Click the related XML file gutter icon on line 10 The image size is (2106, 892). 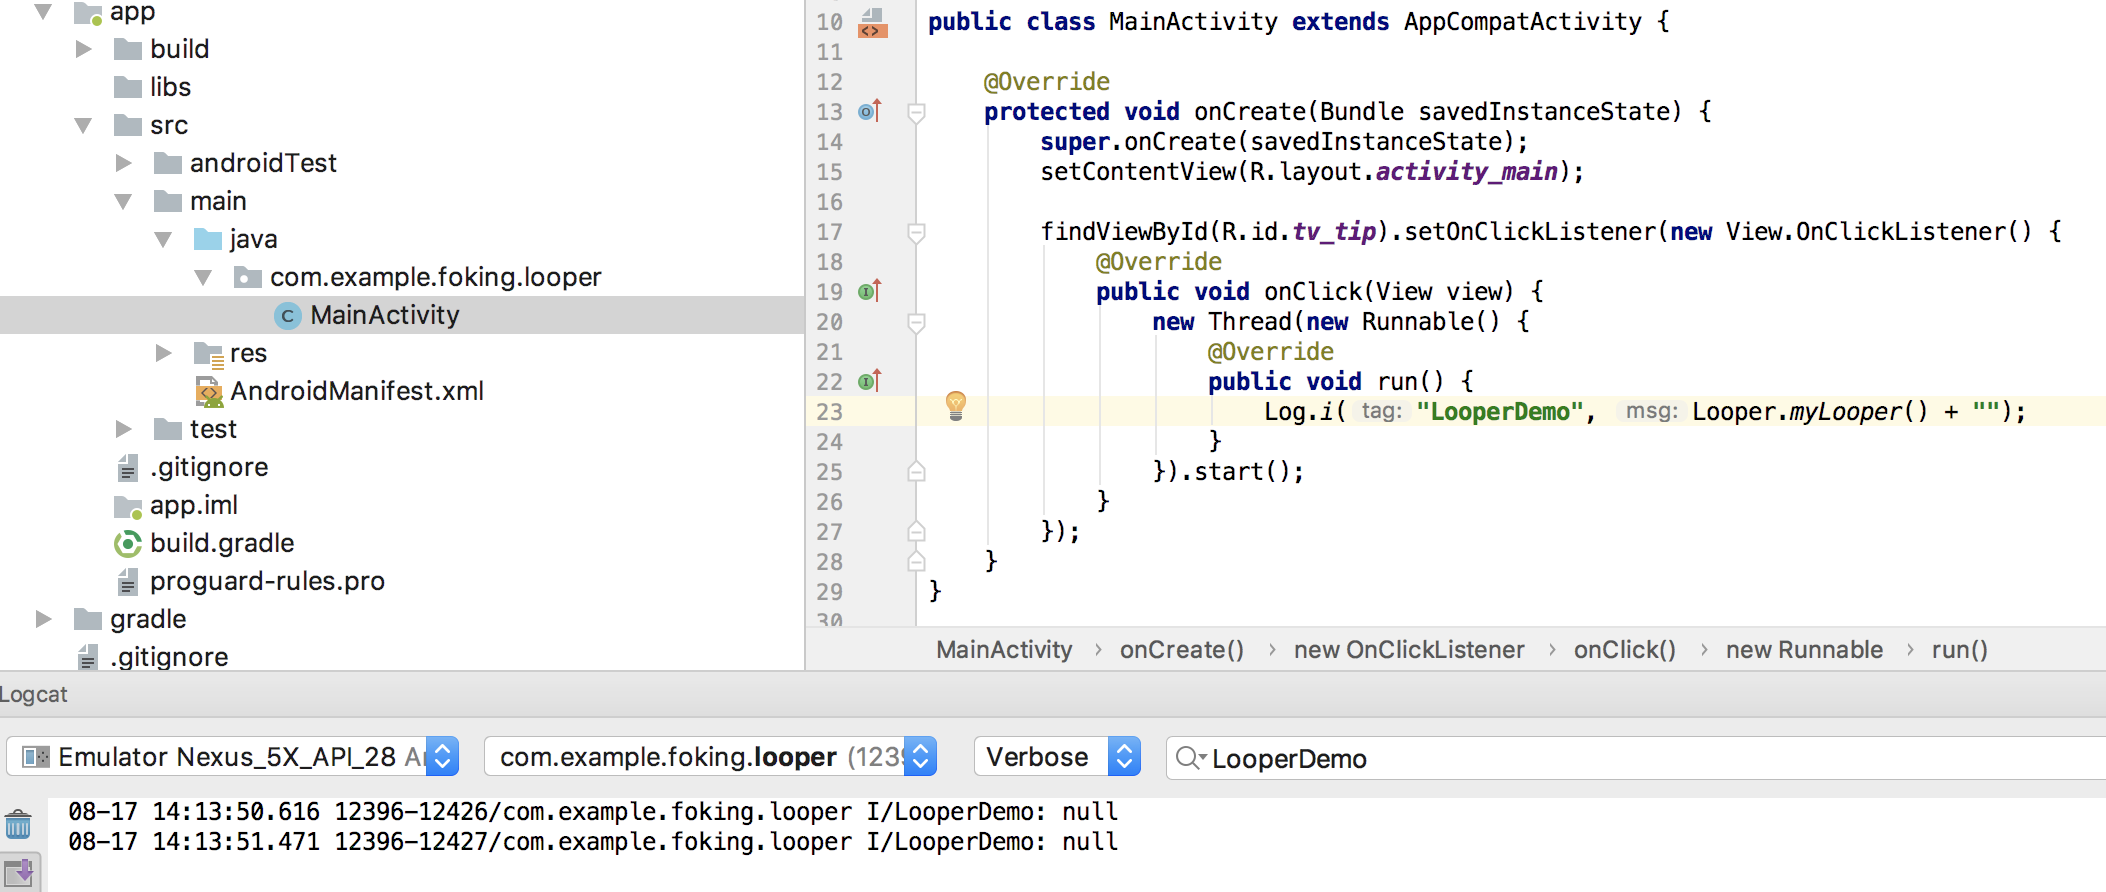coord(872,23)
